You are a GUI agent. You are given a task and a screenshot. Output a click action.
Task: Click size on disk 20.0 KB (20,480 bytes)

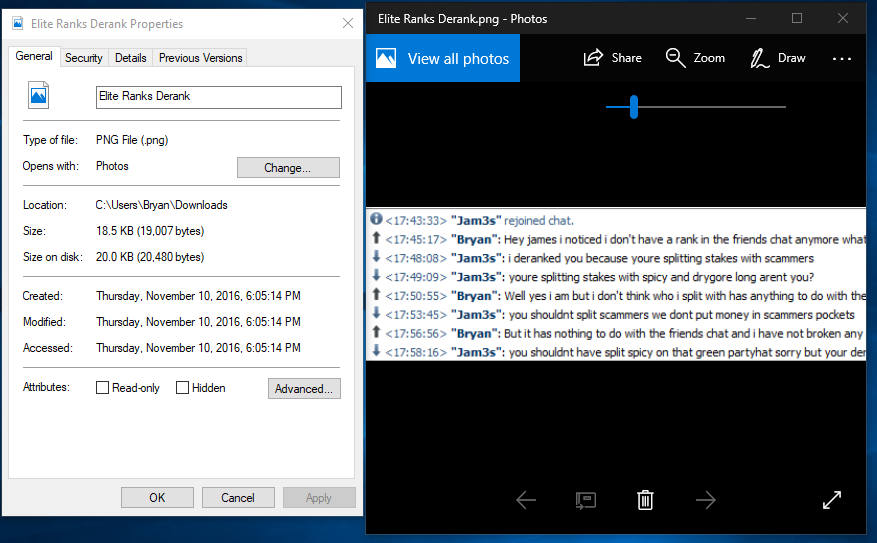coord(150,257)
